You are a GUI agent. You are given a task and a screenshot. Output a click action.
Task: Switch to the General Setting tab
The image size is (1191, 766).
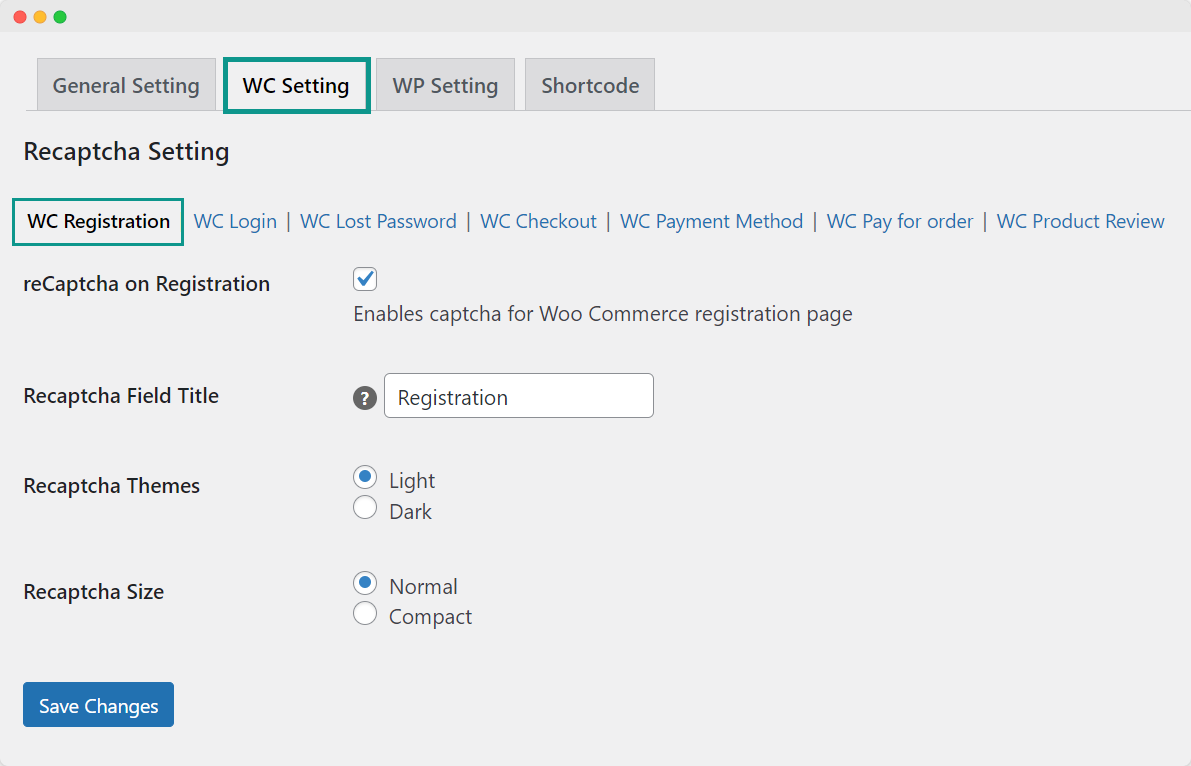tap(126, 85)
